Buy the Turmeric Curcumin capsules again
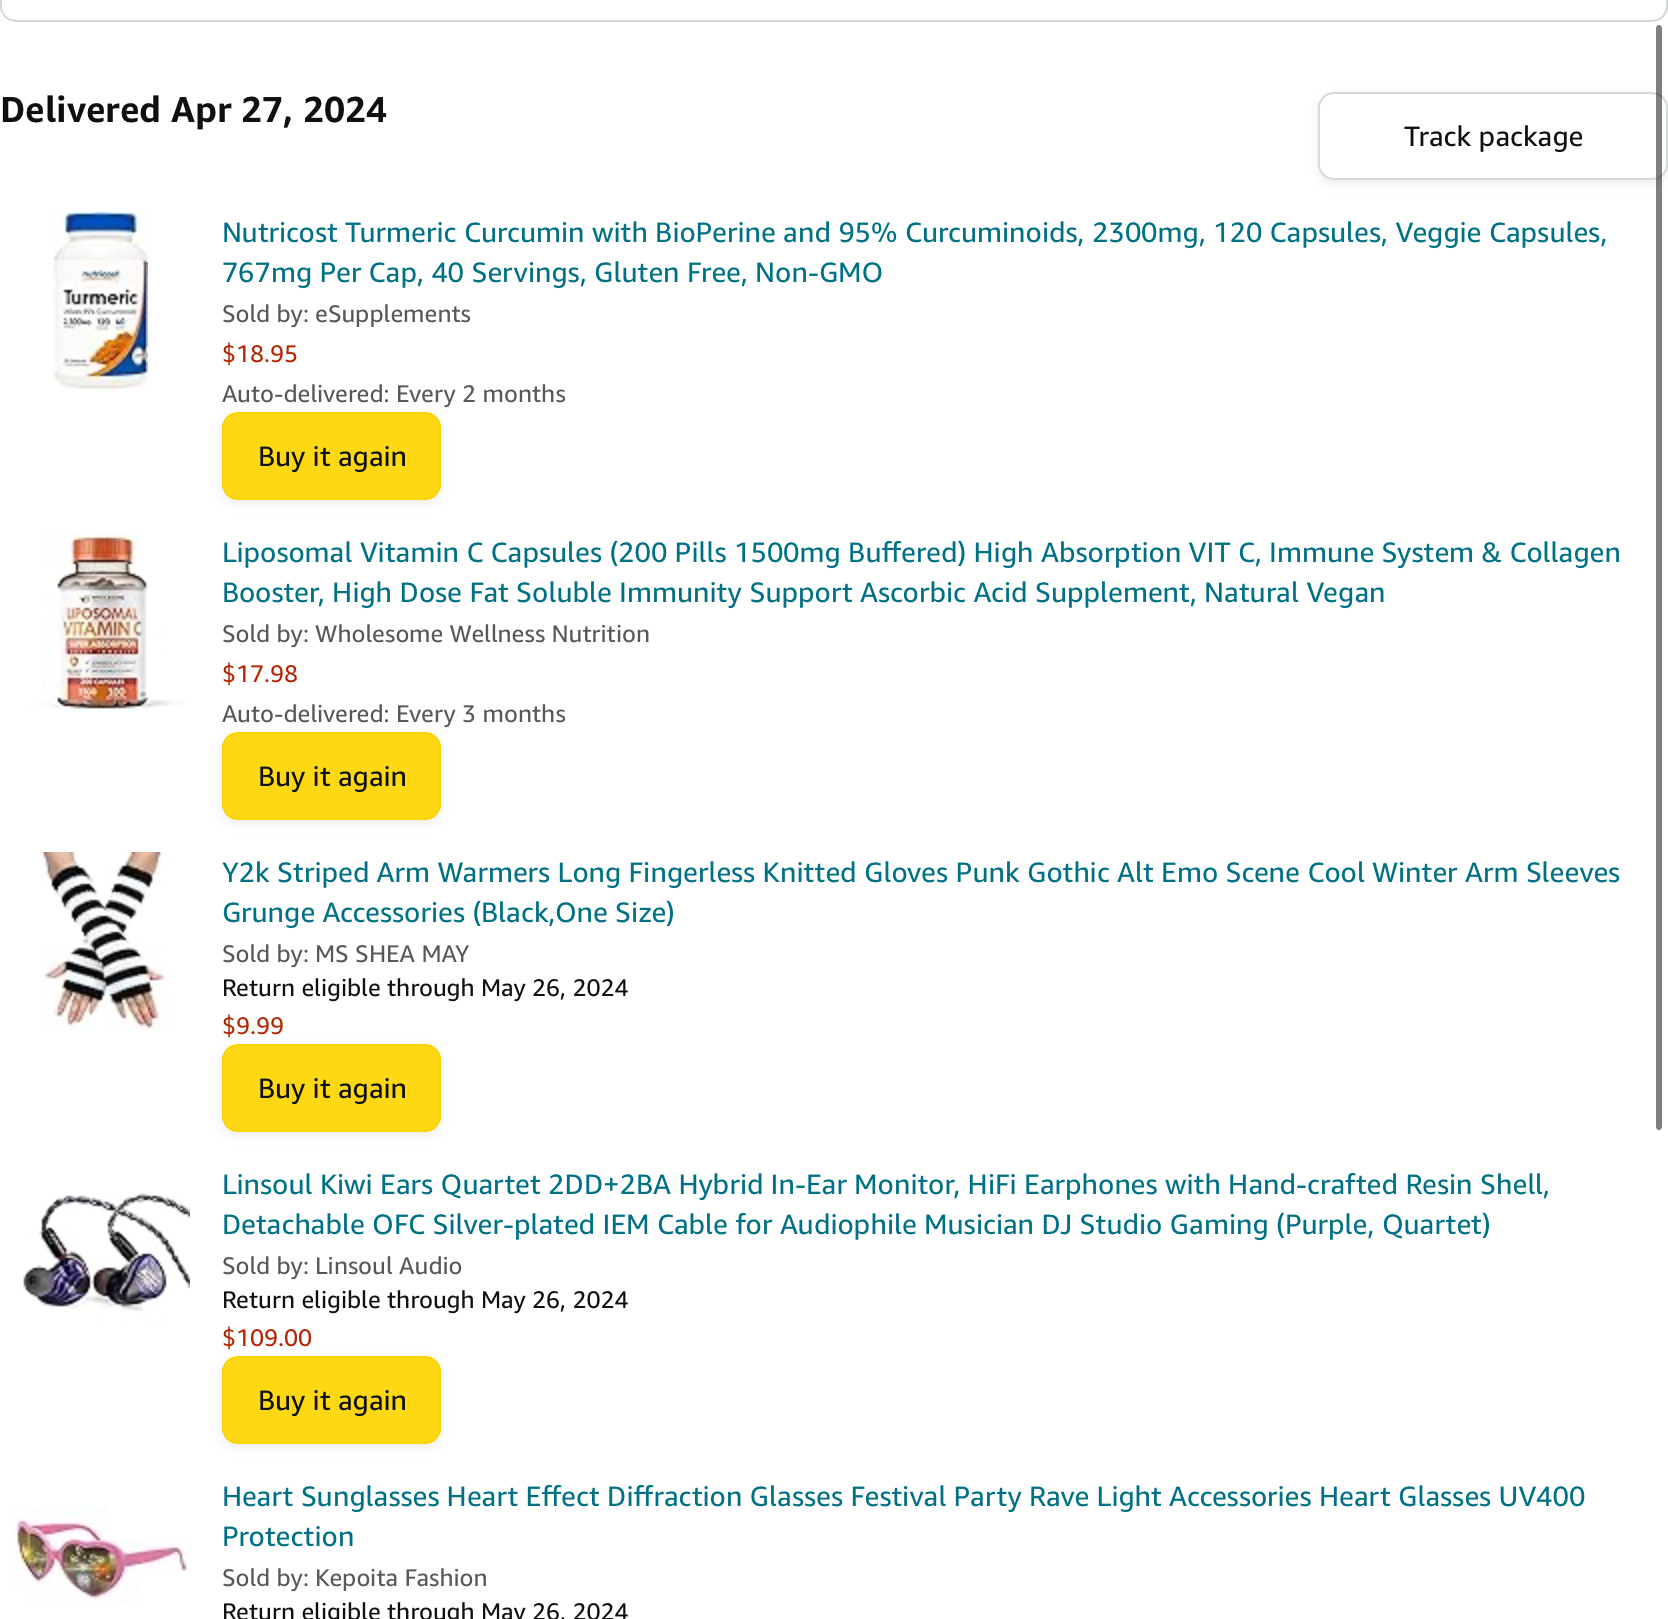The width and height of the screenshot is (1668, 1619). tap(331, 456)
